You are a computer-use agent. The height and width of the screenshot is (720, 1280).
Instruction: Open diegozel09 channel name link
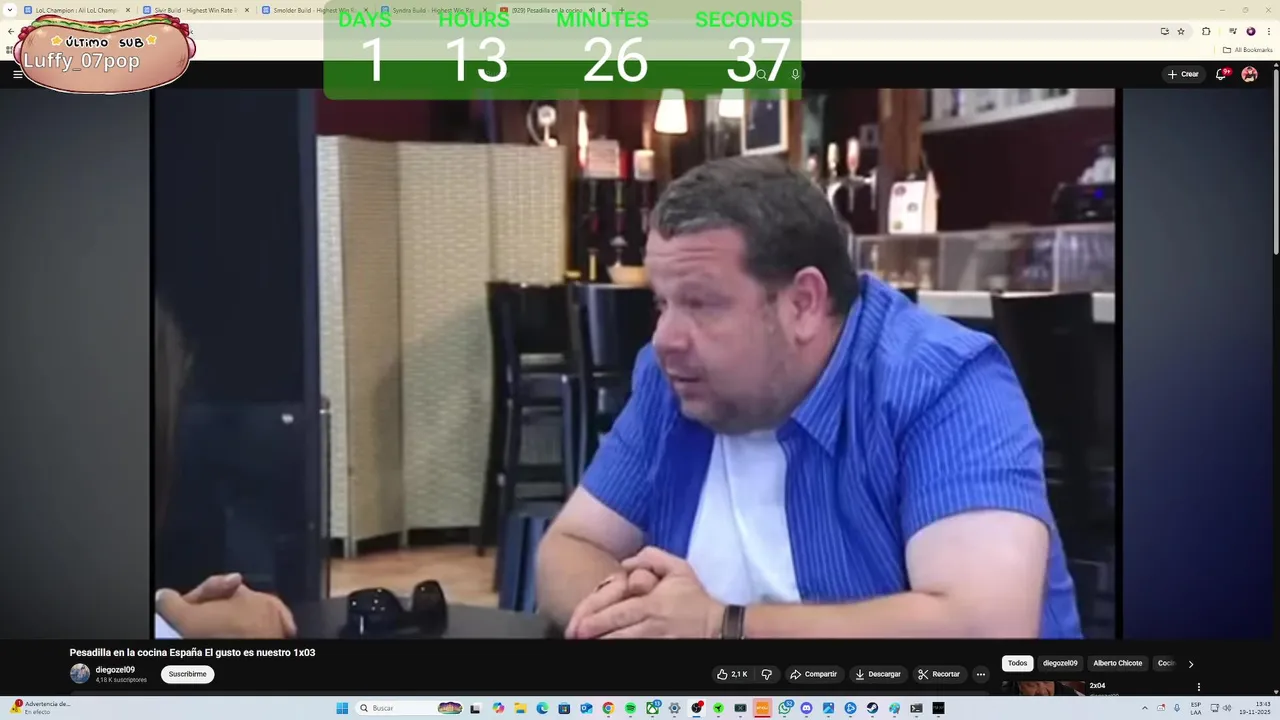click(x=115, y=670)
